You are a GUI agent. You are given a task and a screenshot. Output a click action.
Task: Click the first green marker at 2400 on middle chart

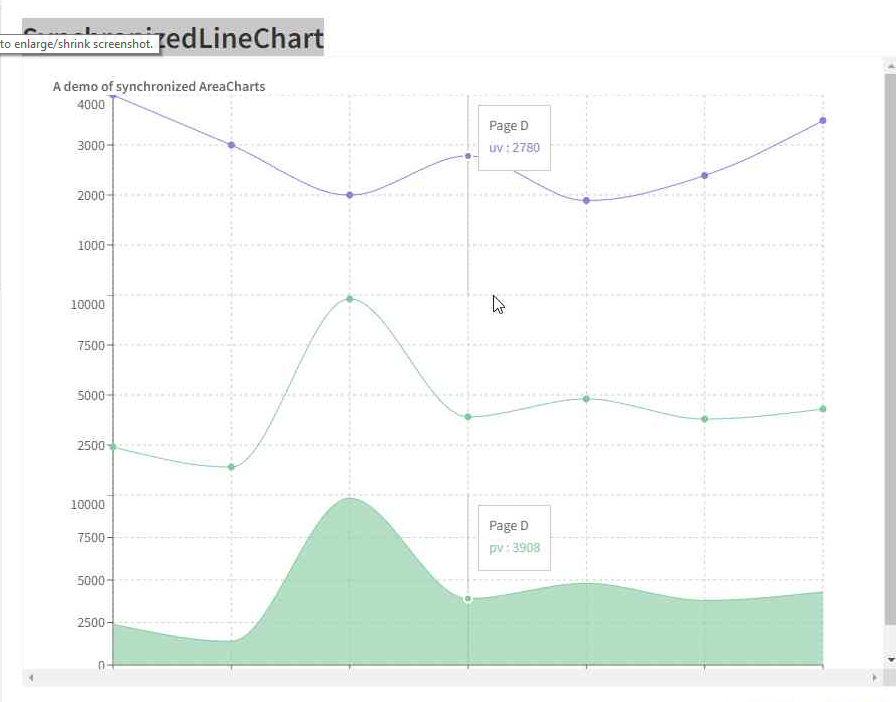113,446
